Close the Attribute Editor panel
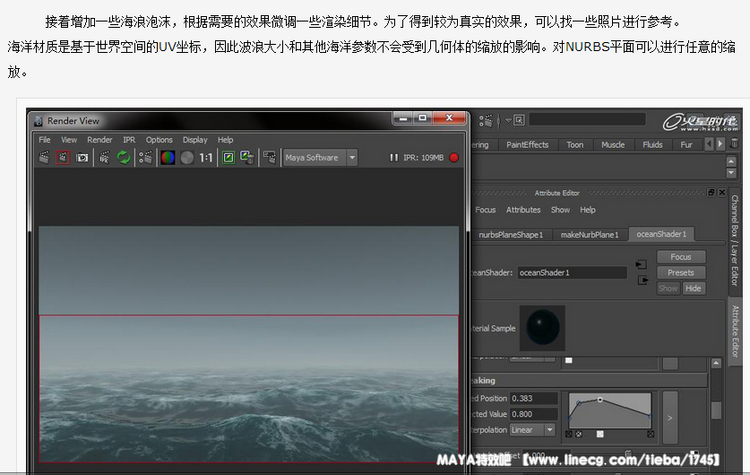Viewport: 750px width, 475px height. pyautogui.click(x=722, y=192)
